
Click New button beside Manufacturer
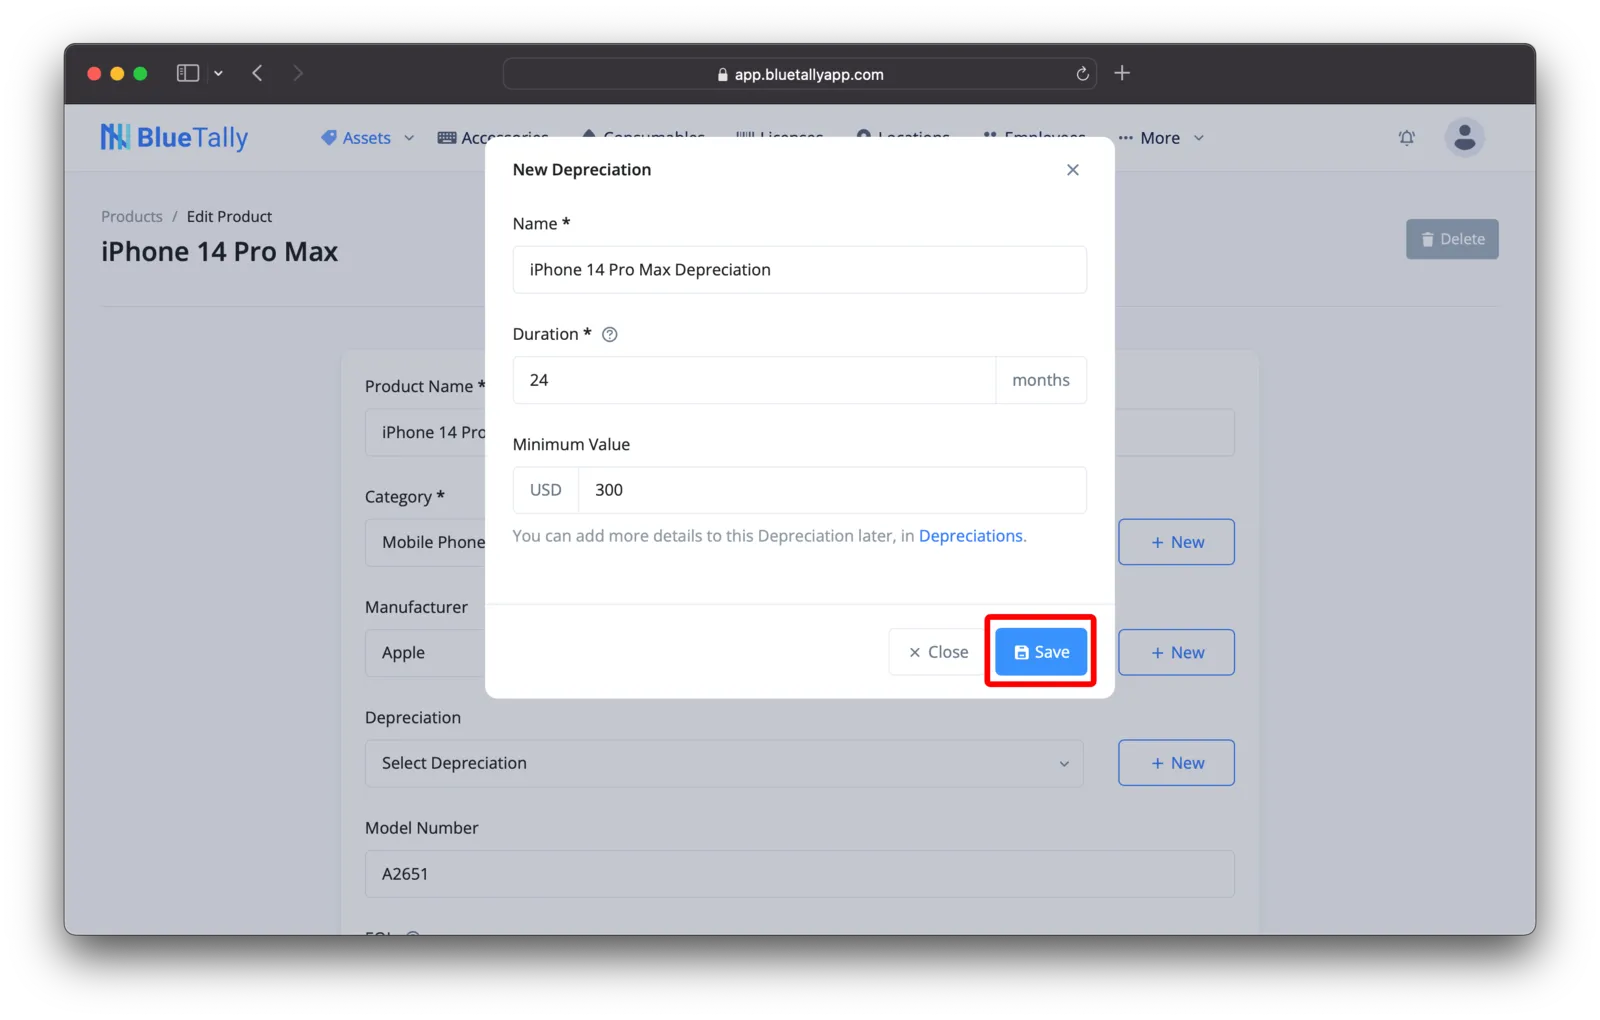[1176, 652]
